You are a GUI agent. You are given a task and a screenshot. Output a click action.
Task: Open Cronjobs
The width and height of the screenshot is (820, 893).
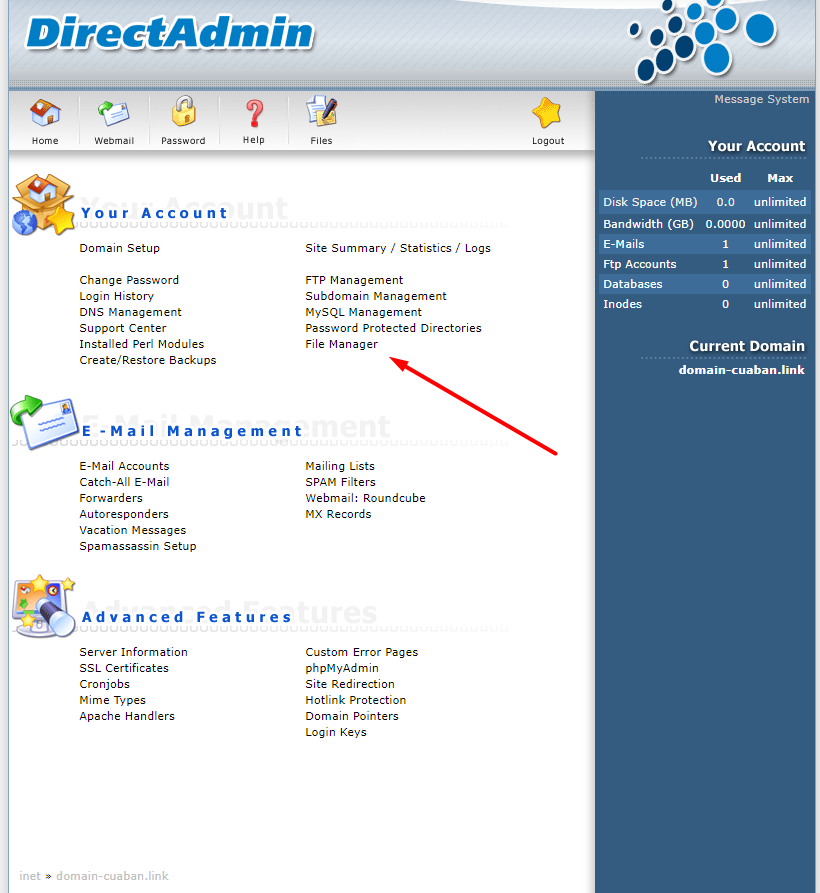tap(105, 684)
